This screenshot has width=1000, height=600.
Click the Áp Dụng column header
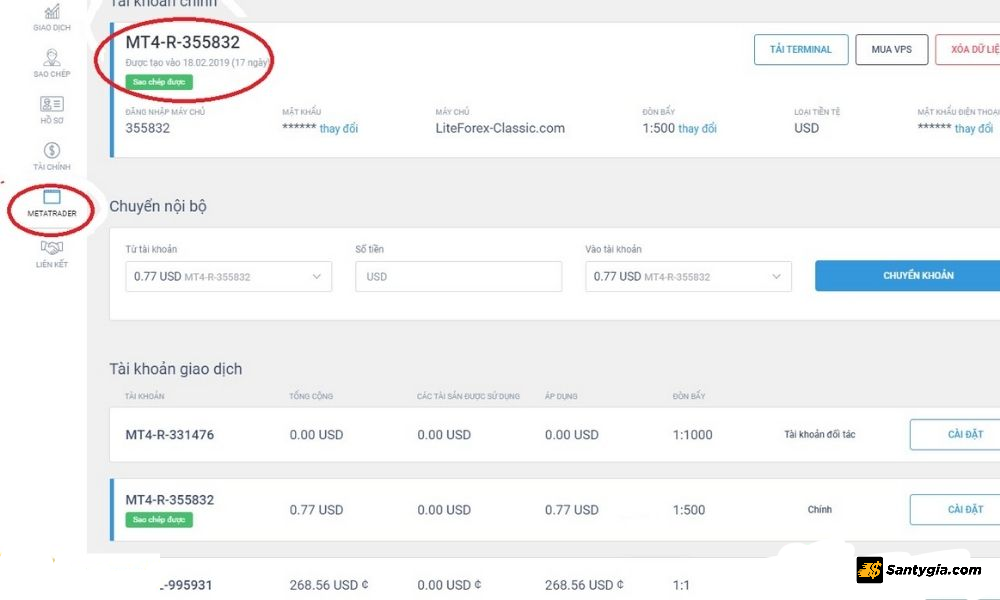coord(561,396)
